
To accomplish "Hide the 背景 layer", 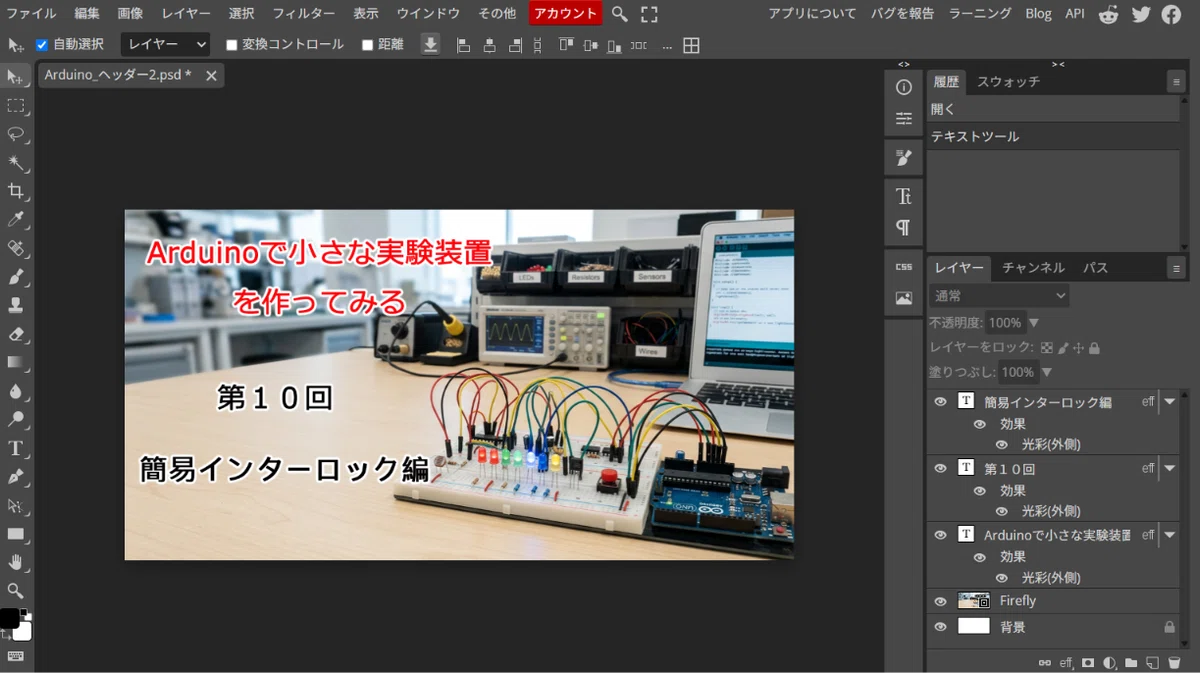I will 940,627.
